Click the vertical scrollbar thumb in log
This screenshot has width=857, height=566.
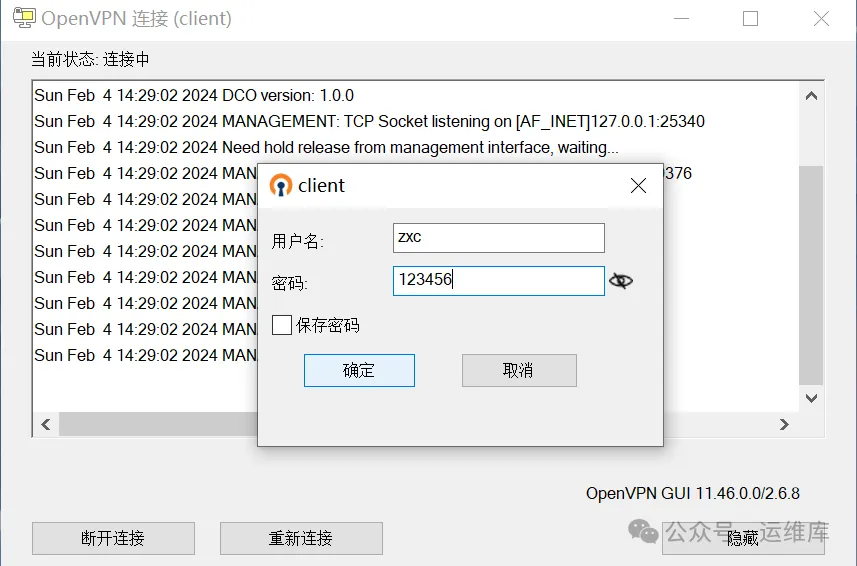[811, 275]
